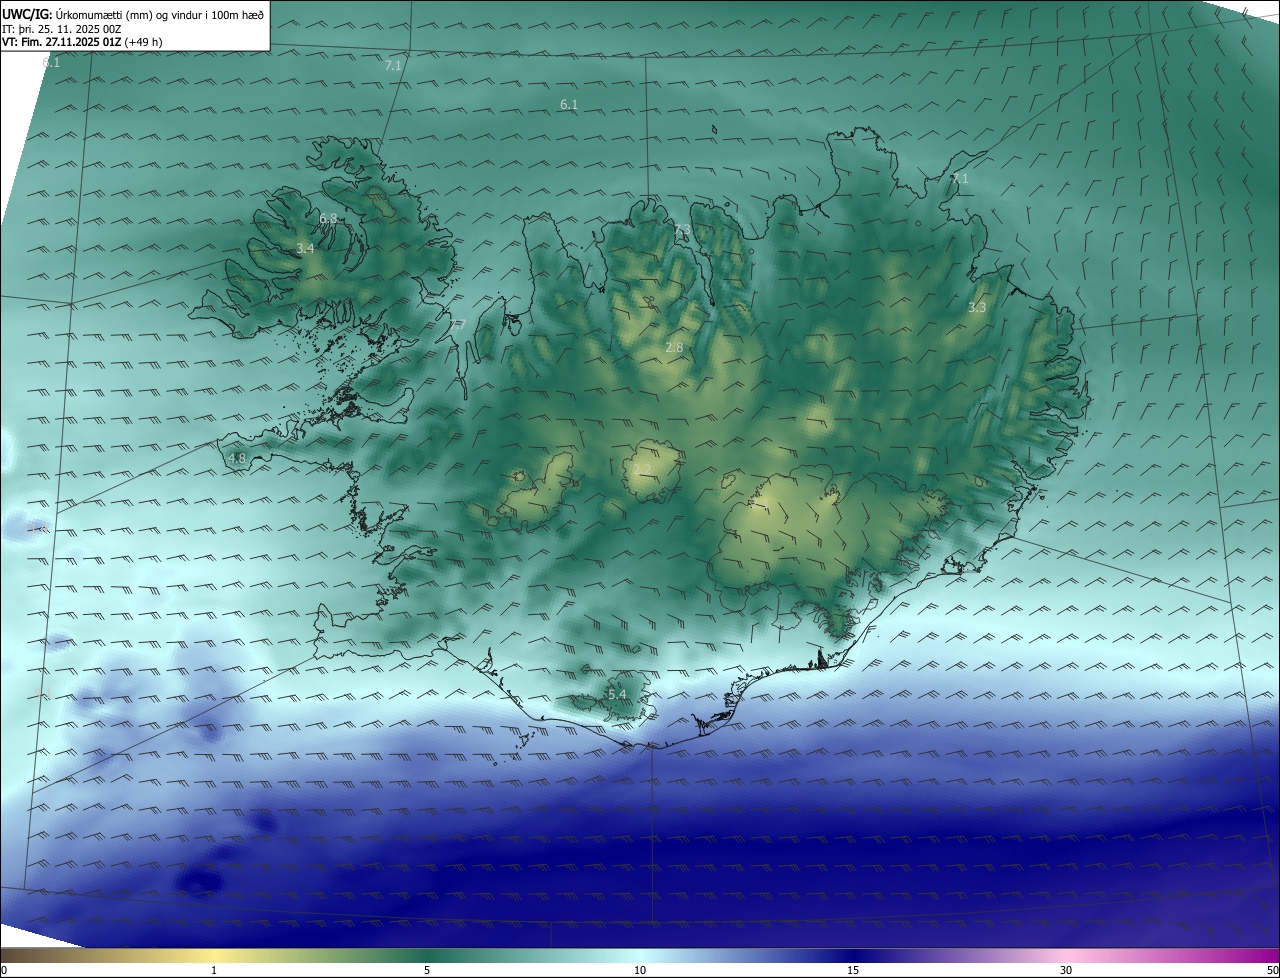
Task: Pick the 3.3 value label
Action: click(977, 308)
